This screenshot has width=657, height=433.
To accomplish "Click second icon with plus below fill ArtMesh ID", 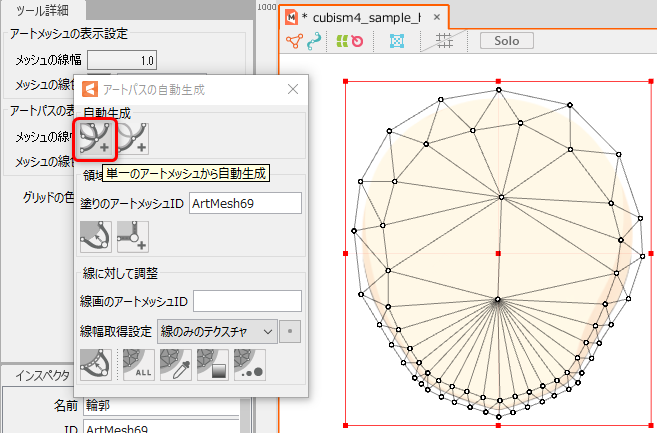I will coord(133,236).
